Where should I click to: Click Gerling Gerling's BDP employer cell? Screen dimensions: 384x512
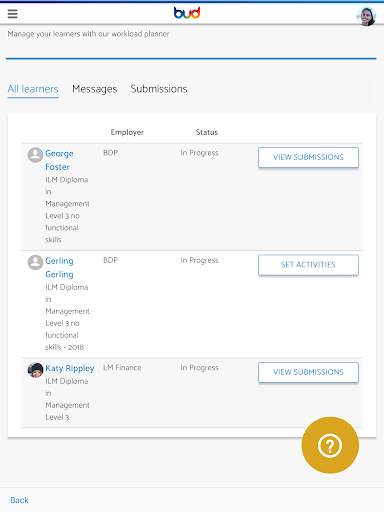tap(111, 260)
